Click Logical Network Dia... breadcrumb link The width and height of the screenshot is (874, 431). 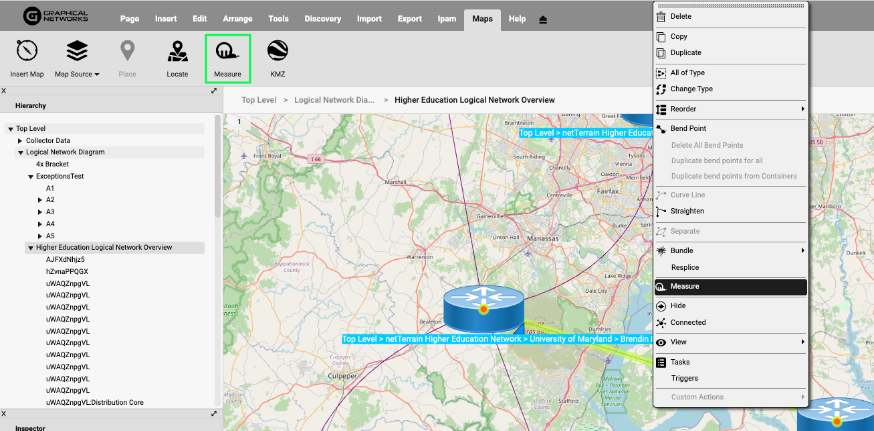click(x=335, y=100)
